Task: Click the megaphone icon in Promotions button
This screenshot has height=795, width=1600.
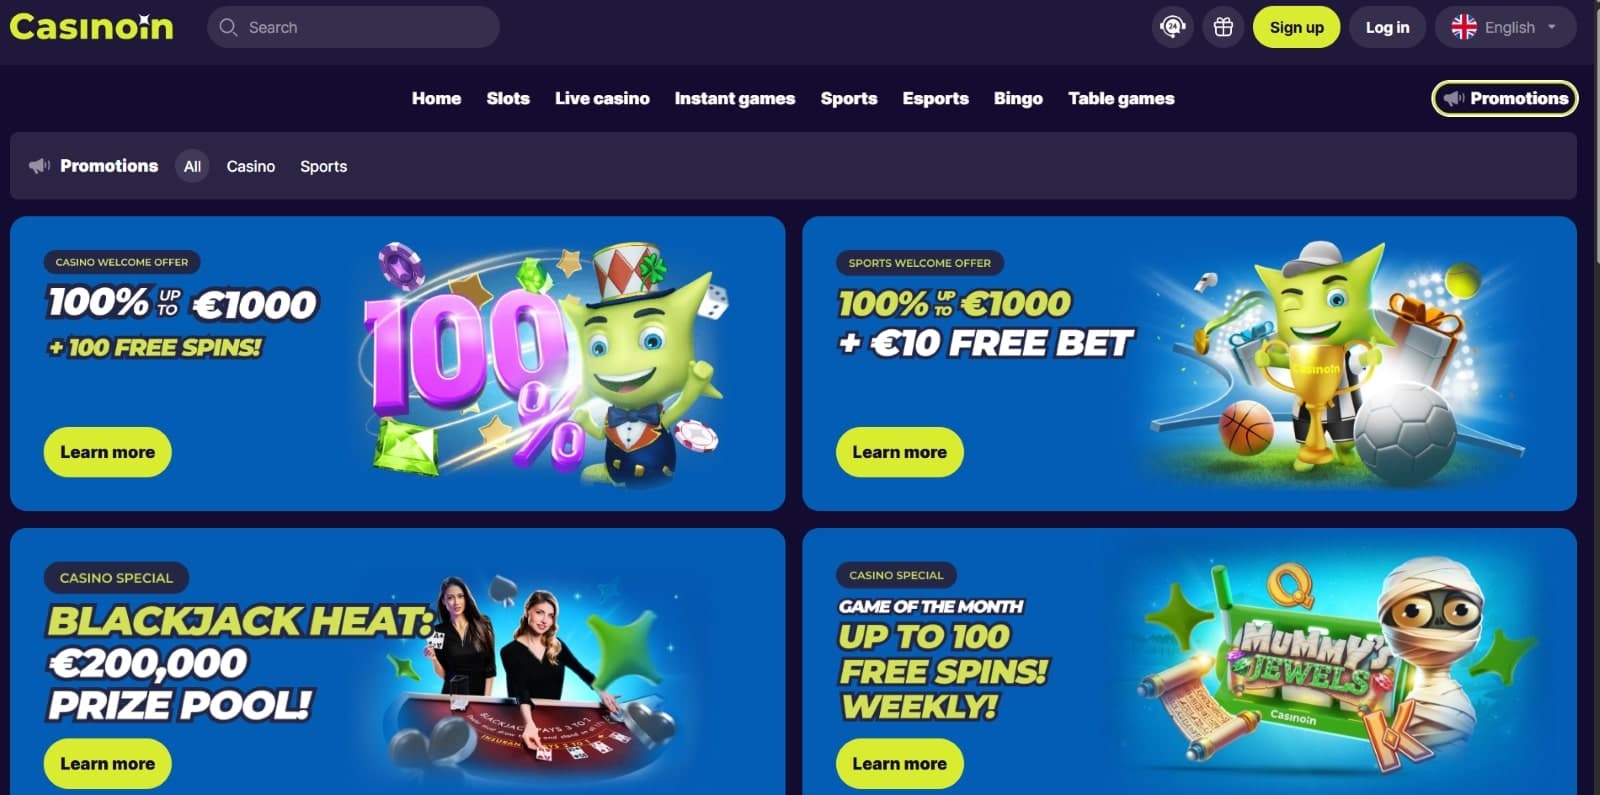Action: 1454,98
